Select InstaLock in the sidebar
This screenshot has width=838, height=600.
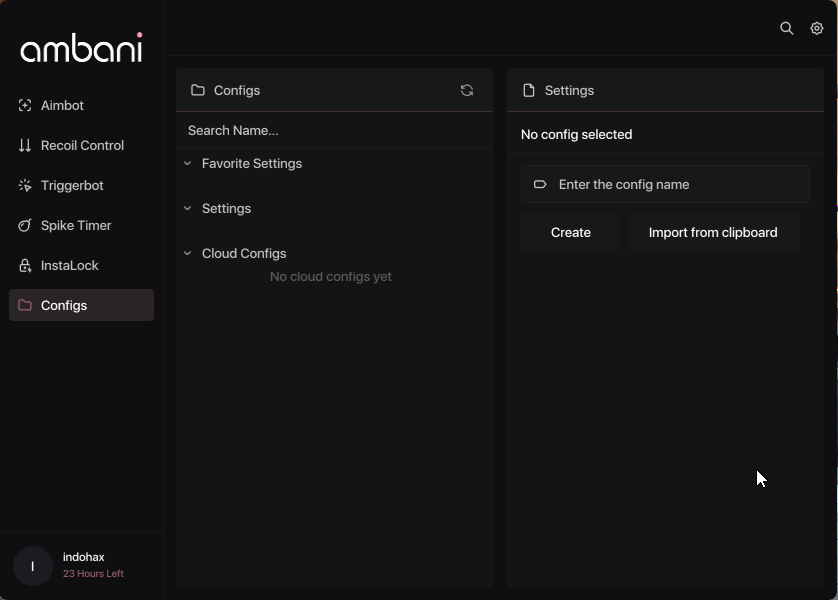point(81,266)
